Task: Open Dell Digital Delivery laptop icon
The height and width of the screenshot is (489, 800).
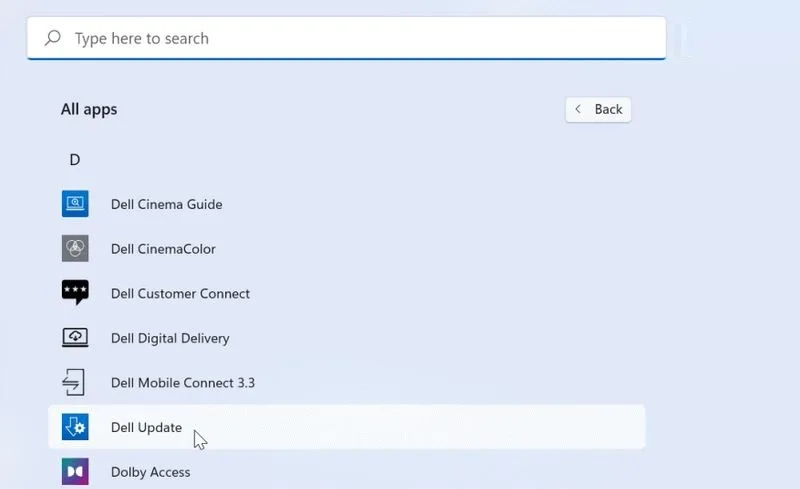Action: tap(75, 337)
